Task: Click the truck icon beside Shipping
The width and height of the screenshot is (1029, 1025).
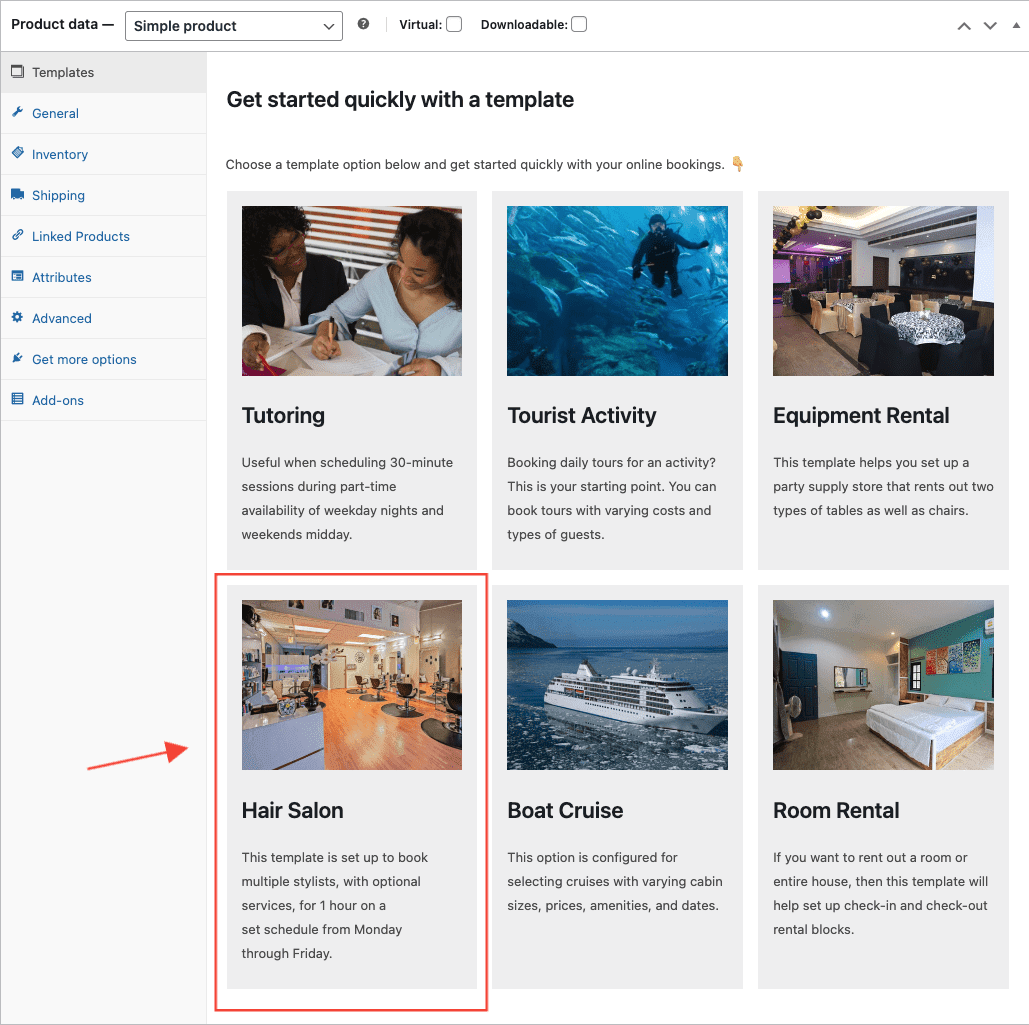Action: pyautogui.click(x=18, y=194)
